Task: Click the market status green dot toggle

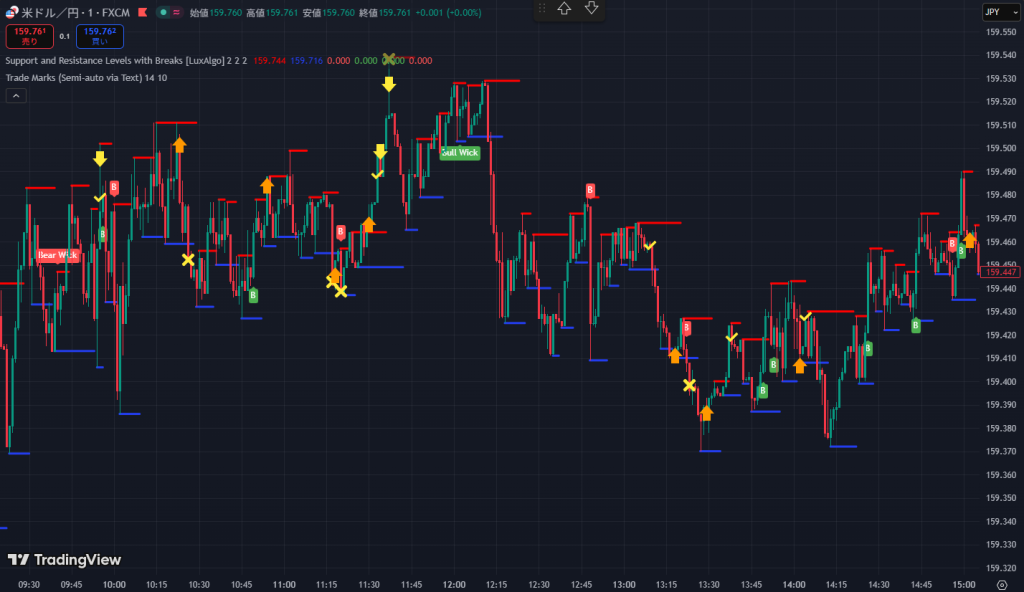Action: tap(163, 12)
